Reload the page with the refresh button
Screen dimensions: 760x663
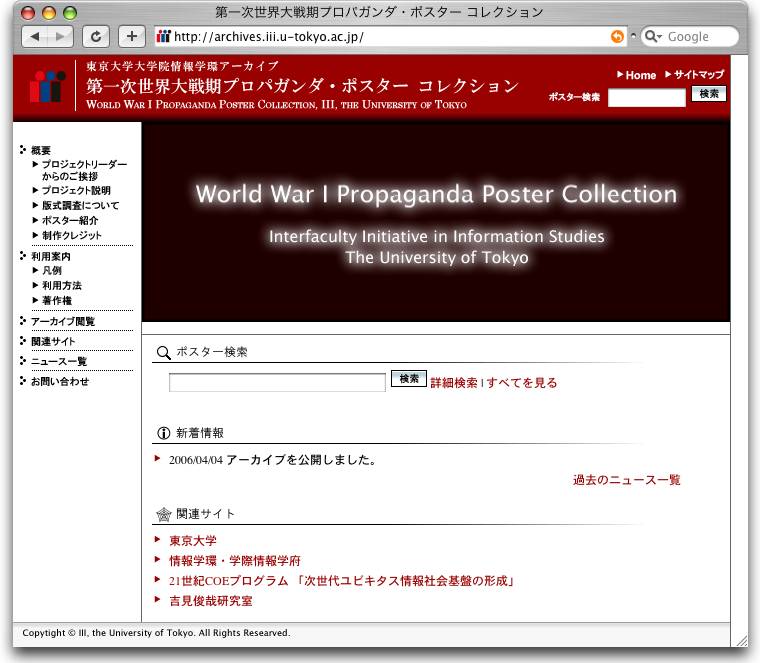[x=96, y=37]
